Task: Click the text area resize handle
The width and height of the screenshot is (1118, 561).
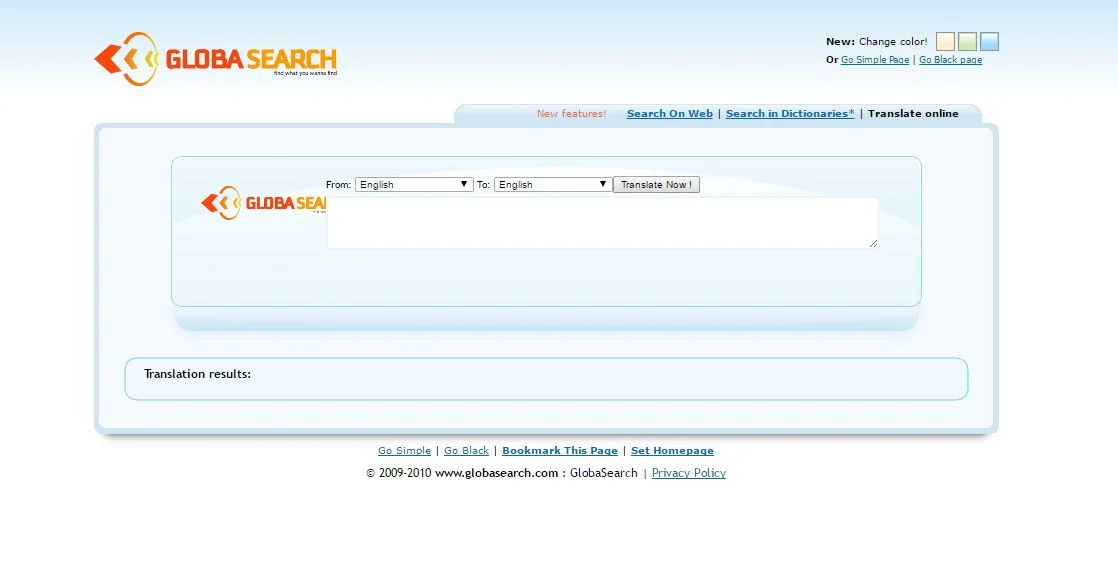Action: pyautogui.click(x=873, y=244)
